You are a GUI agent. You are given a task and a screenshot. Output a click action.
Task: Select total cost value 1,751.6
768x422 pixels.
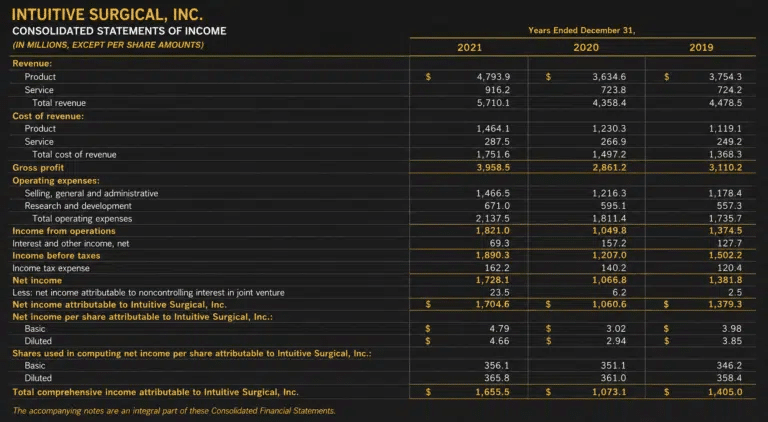tap(493, 155)
